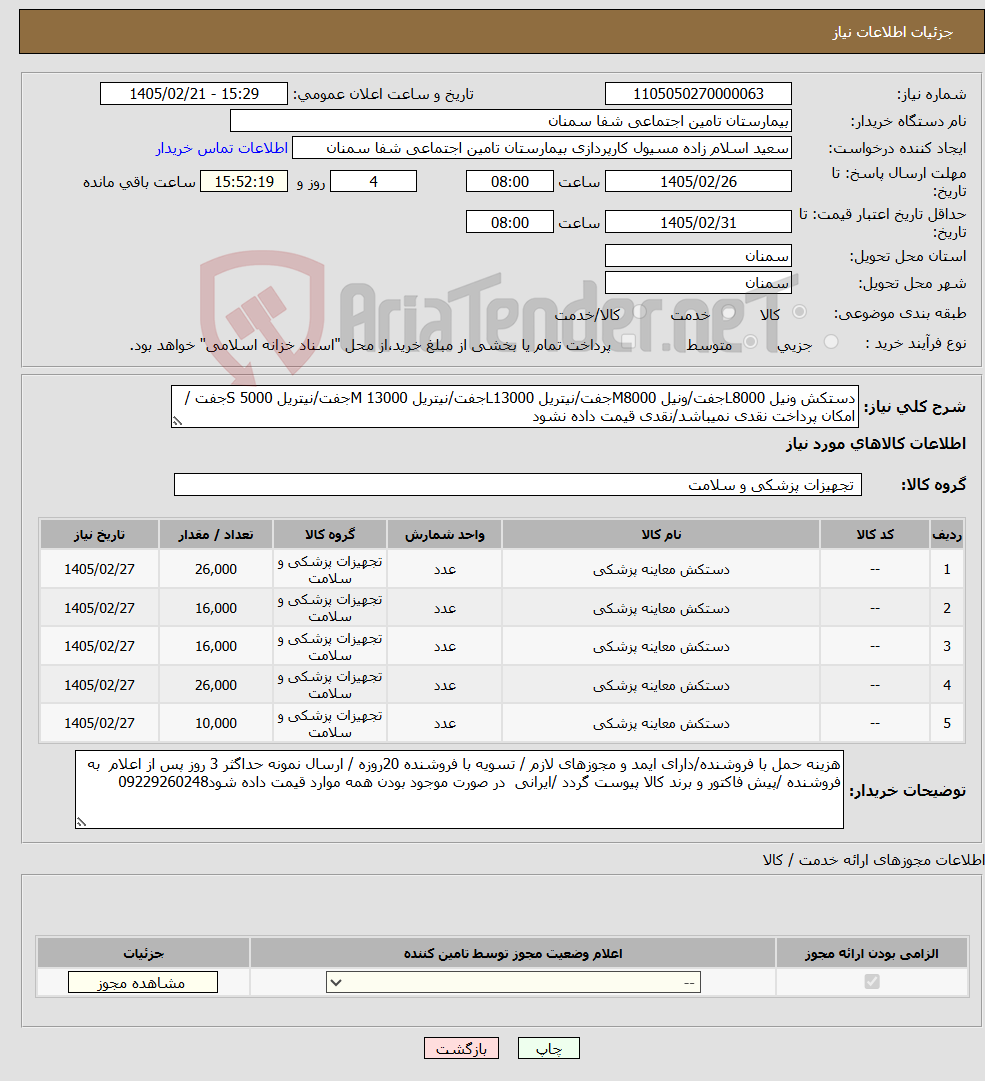The width and height of the screenshot is (985, 1081).
Task: Click the goods group field تجهیزات پزشکی
Action: (518, 485)
